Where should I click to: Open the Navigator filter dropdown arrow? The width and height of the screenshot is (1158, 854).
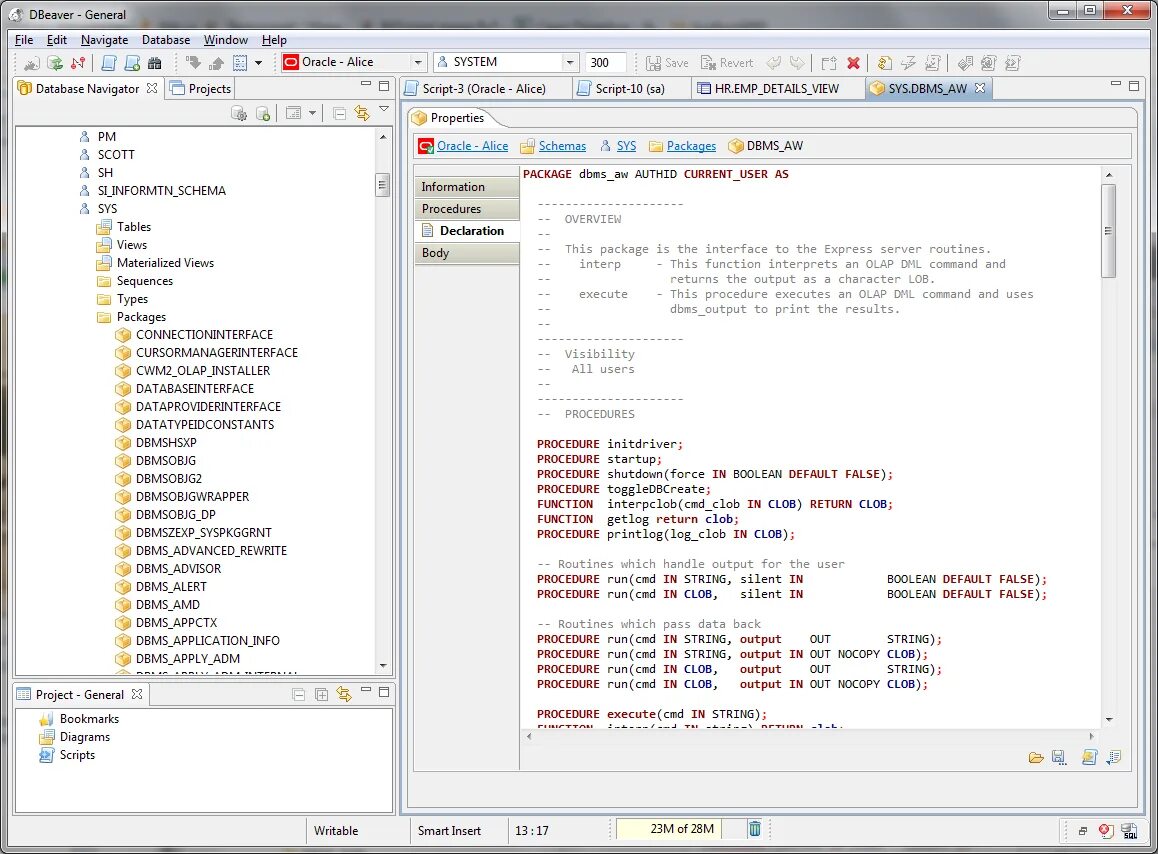[x=312, y=113]
